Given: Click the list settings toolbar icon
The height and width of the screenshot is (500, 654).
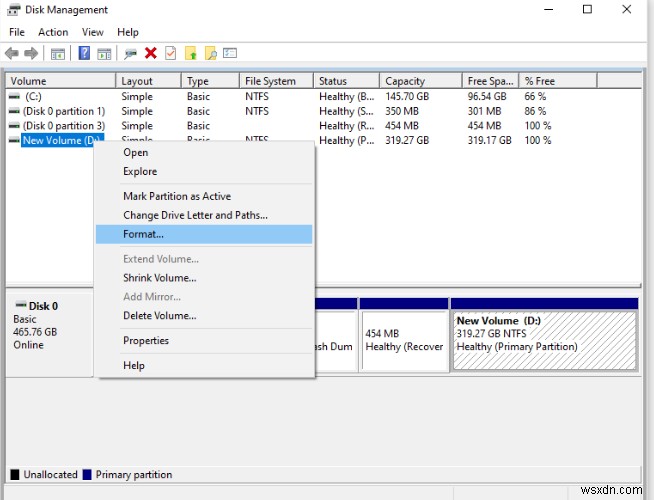Looking at the screenshot, I should (230, 53).
